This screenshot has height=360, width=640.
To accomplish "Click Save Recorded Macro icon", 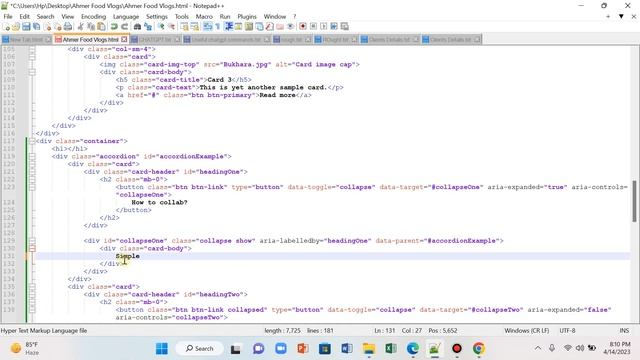I will pyautogui.click(x=344, y=27).
